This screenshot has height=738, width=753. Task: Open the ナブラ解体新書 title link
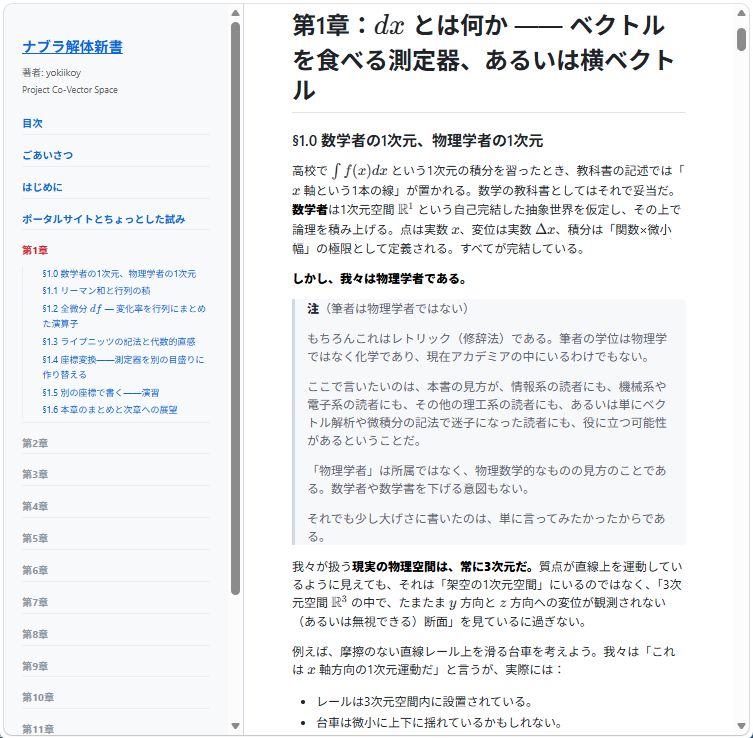click(x=73, y=47)
